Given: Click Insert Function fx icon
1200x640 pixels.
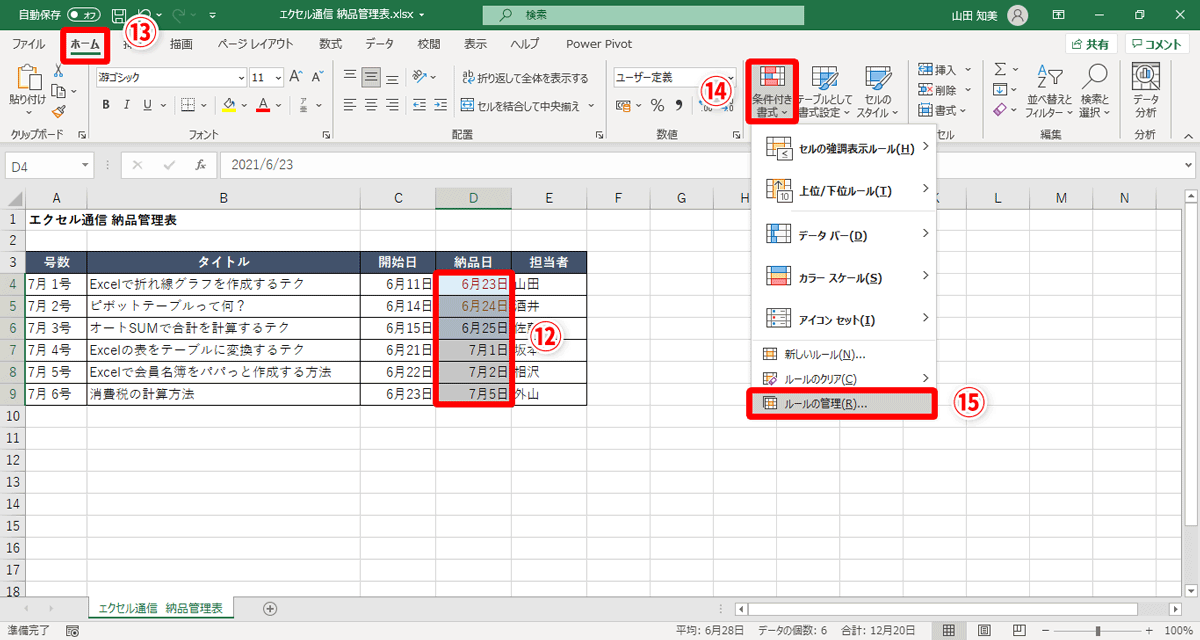Looking at the screenshot, I should click(x=200, y=165).
